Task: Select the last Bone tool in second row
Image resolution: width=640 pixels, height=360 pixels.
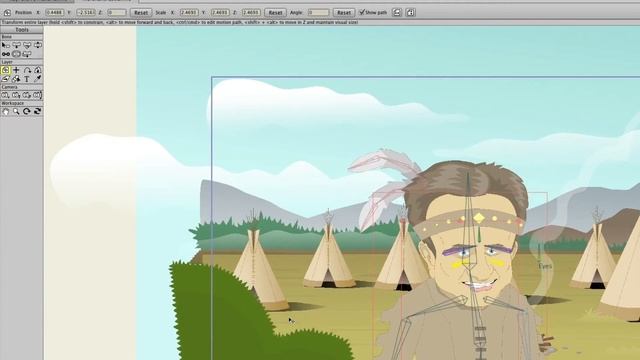Action: (27, 54)
